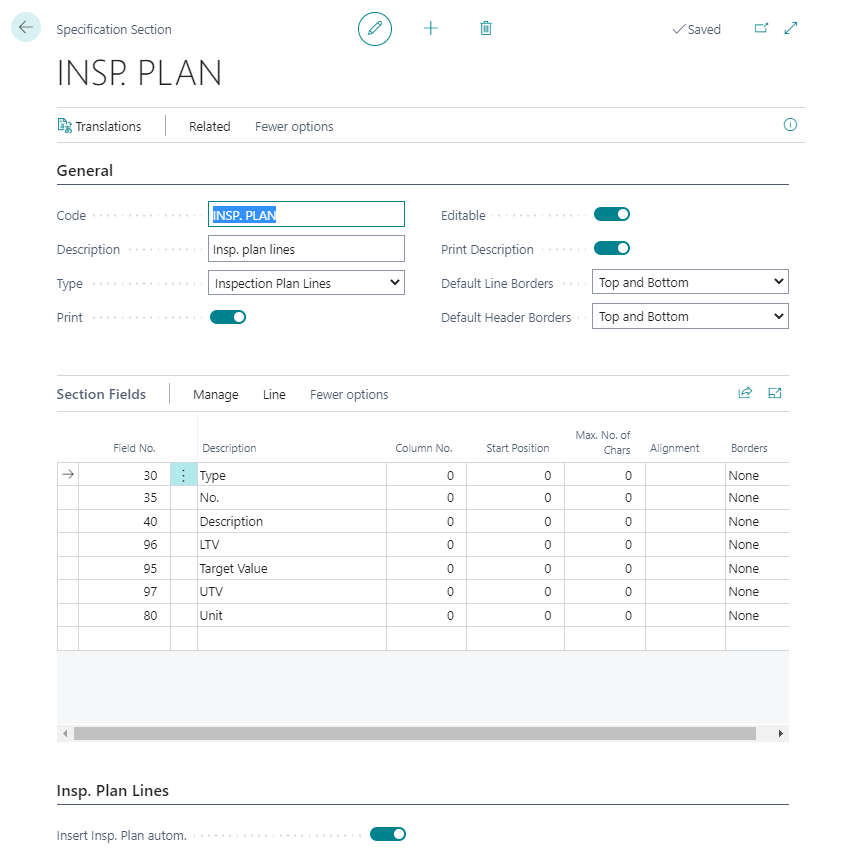
Task: Go back with the arrow button
Action: click(x=26, y=27)
